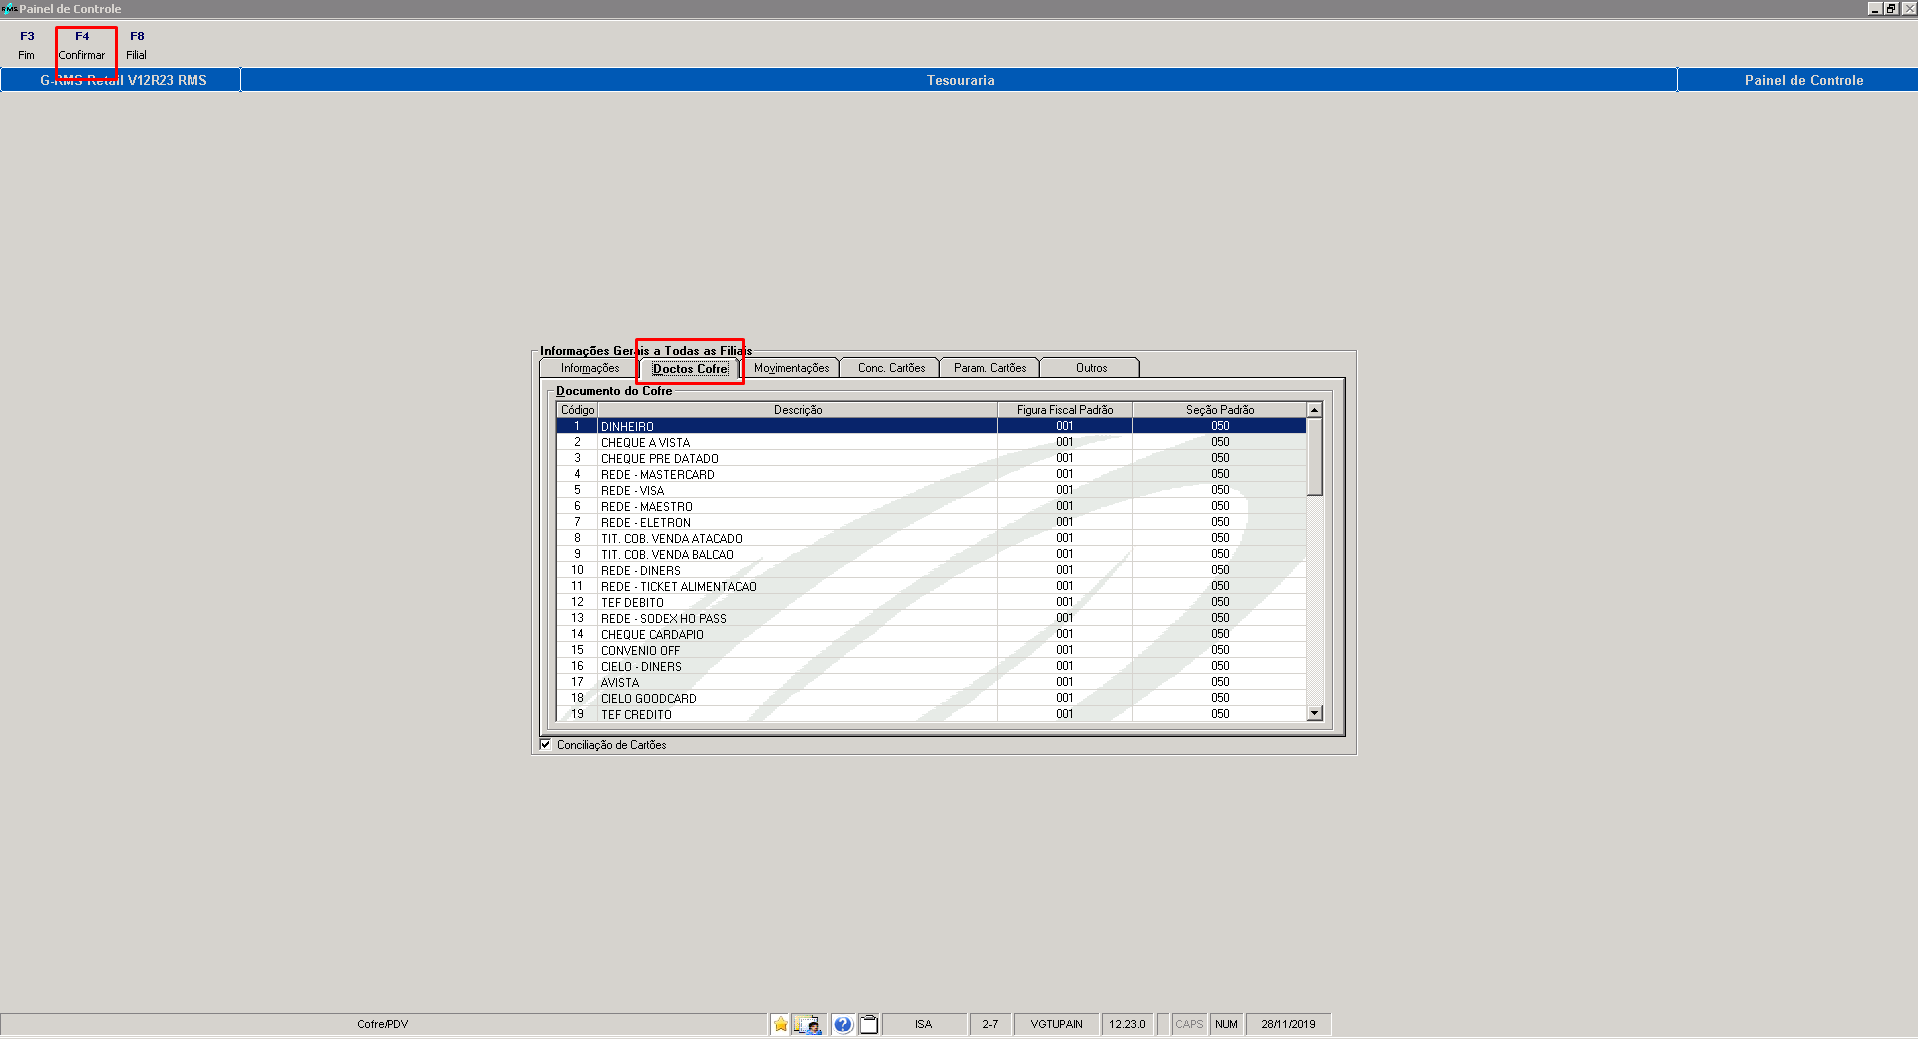
Task: Select the REDE - DINERS row
Action: click(x=931, y=570)
